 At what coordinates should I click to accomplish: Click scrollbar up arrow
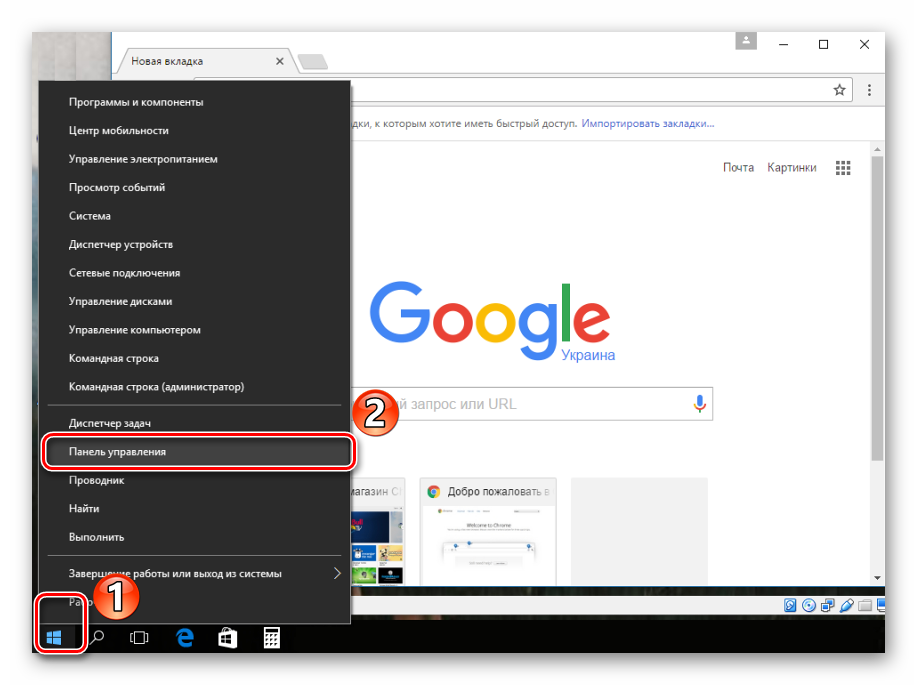pos(877,150)
